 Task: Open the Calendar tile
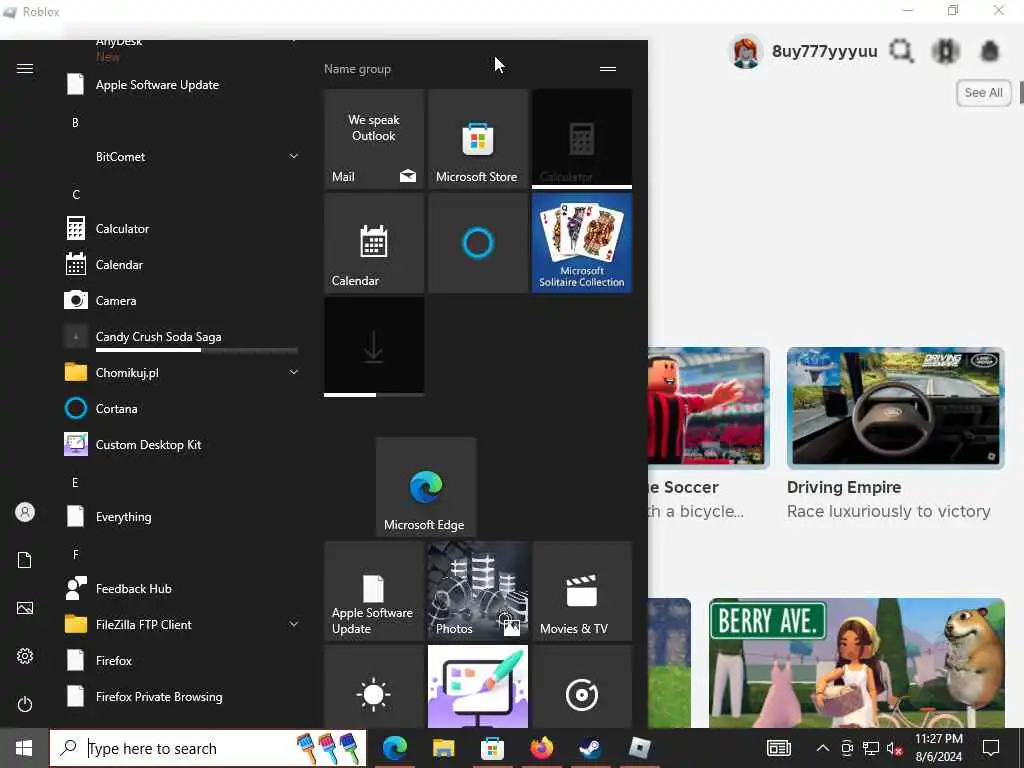tap(374, 243)
